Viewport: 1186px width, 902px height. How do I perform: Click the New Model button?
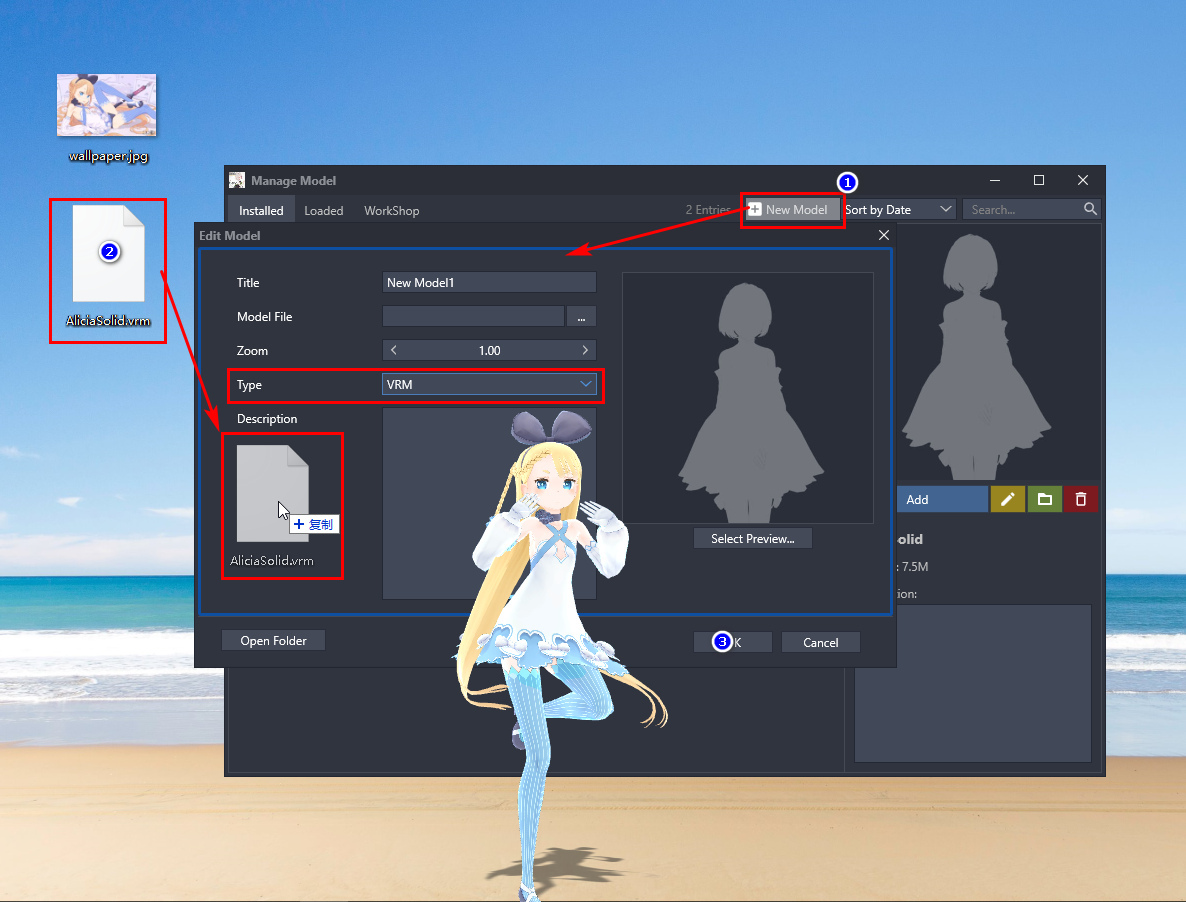coord(792,209)
